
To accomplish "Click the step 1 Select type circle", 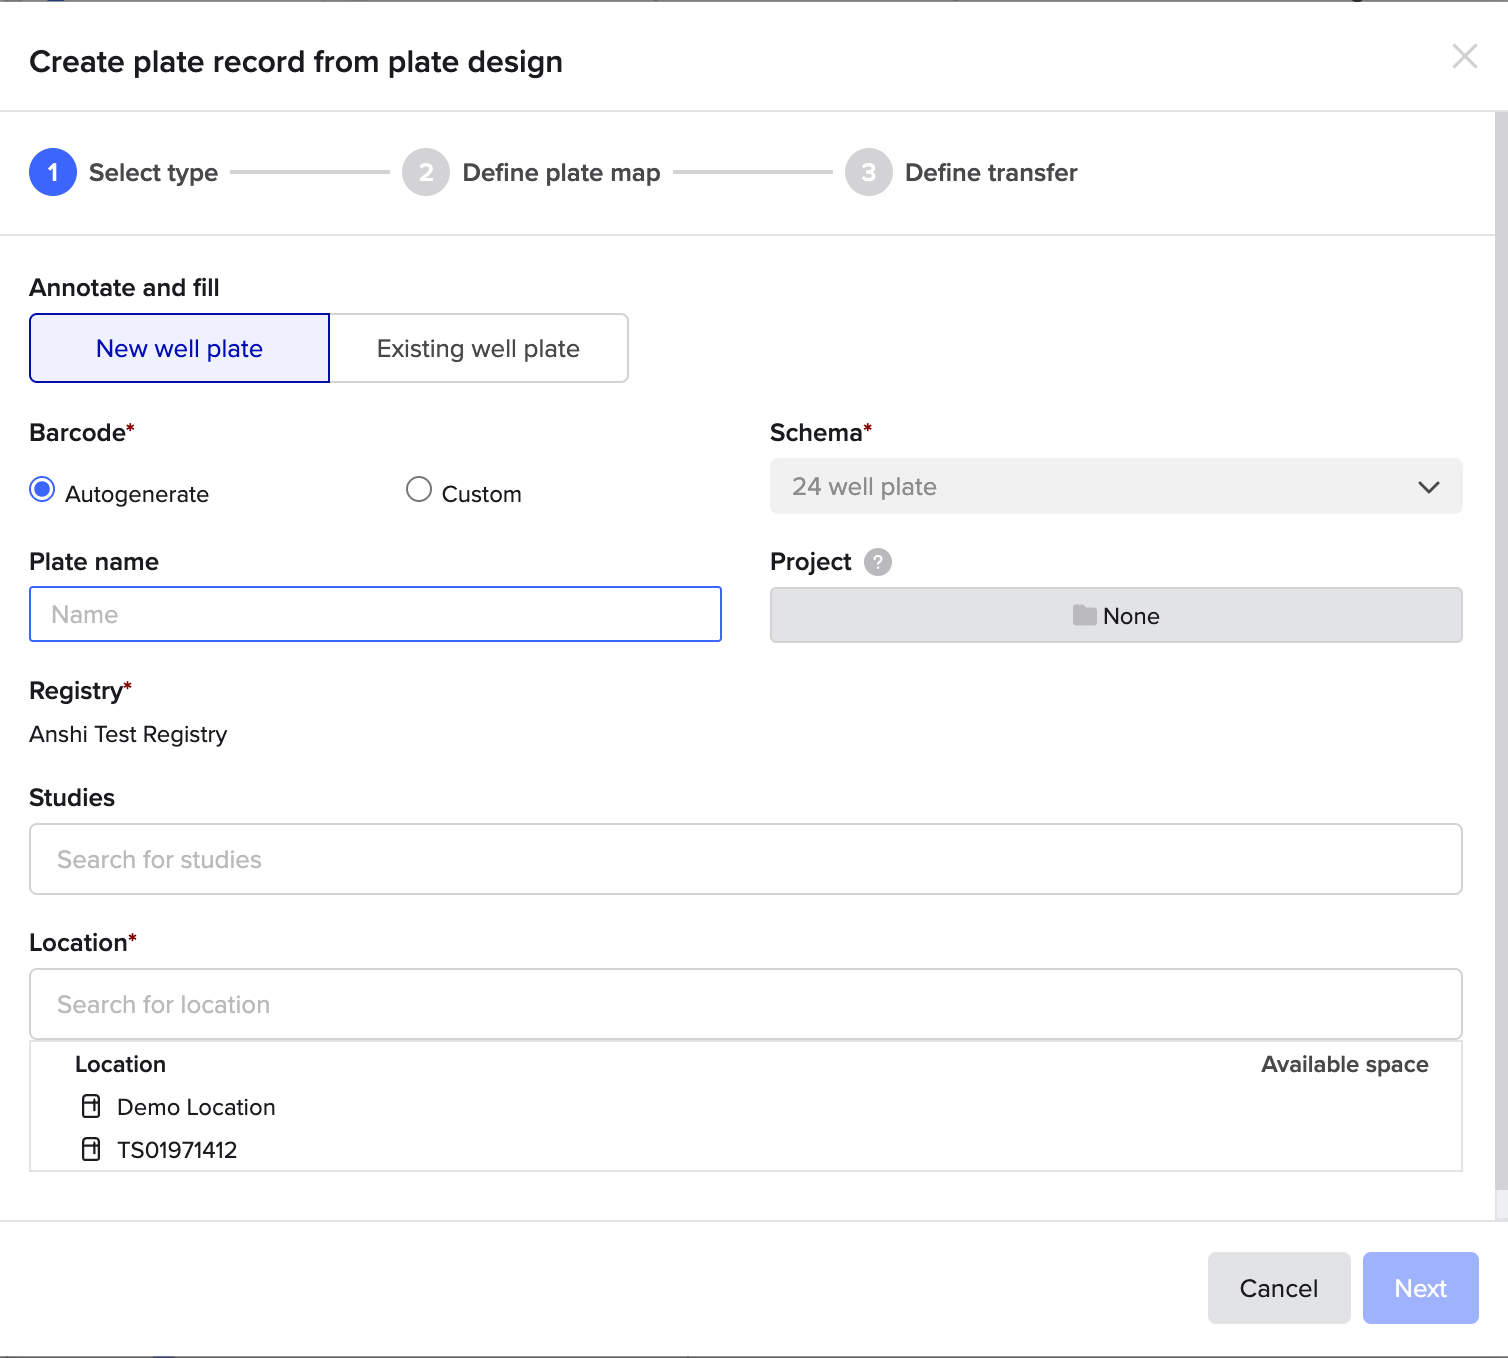I will click(53, 172).
